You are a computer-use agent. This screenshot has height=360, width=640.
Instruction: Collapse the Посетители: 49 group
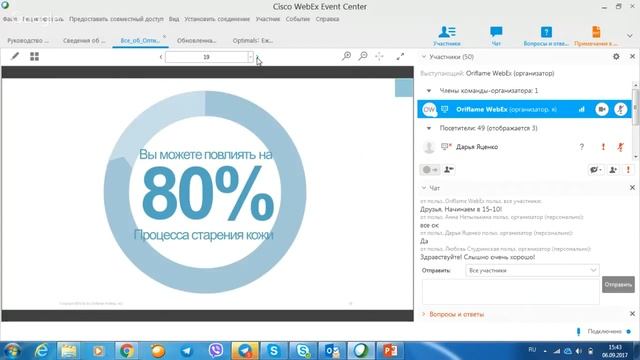click(x=429, y=128)
